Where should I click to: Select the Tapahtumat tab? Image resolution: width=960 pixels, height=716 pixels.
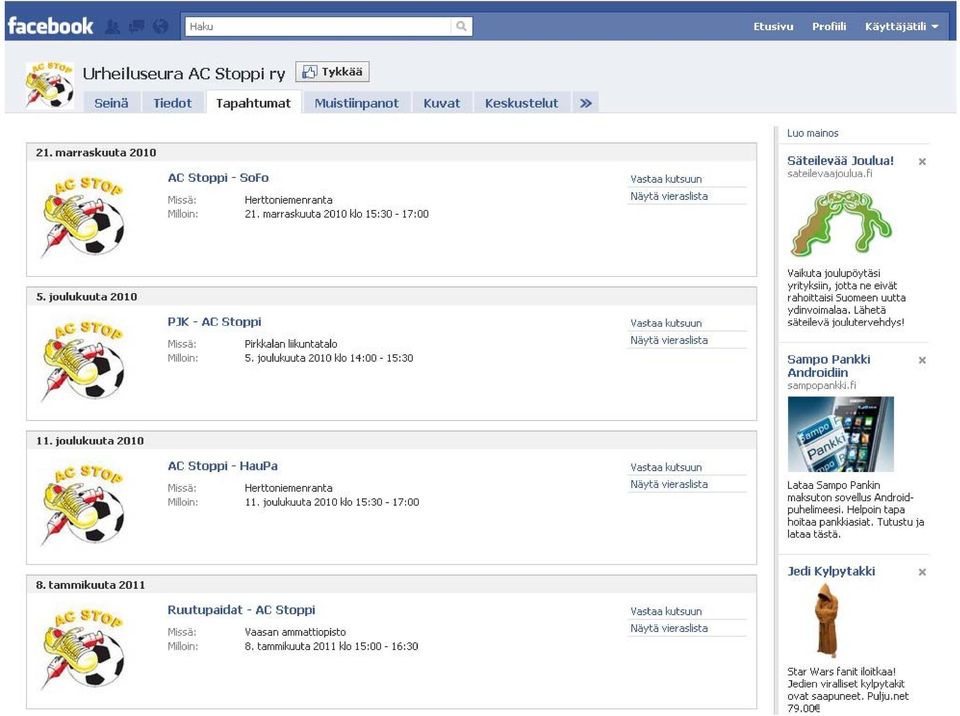(x=253, y=103)
